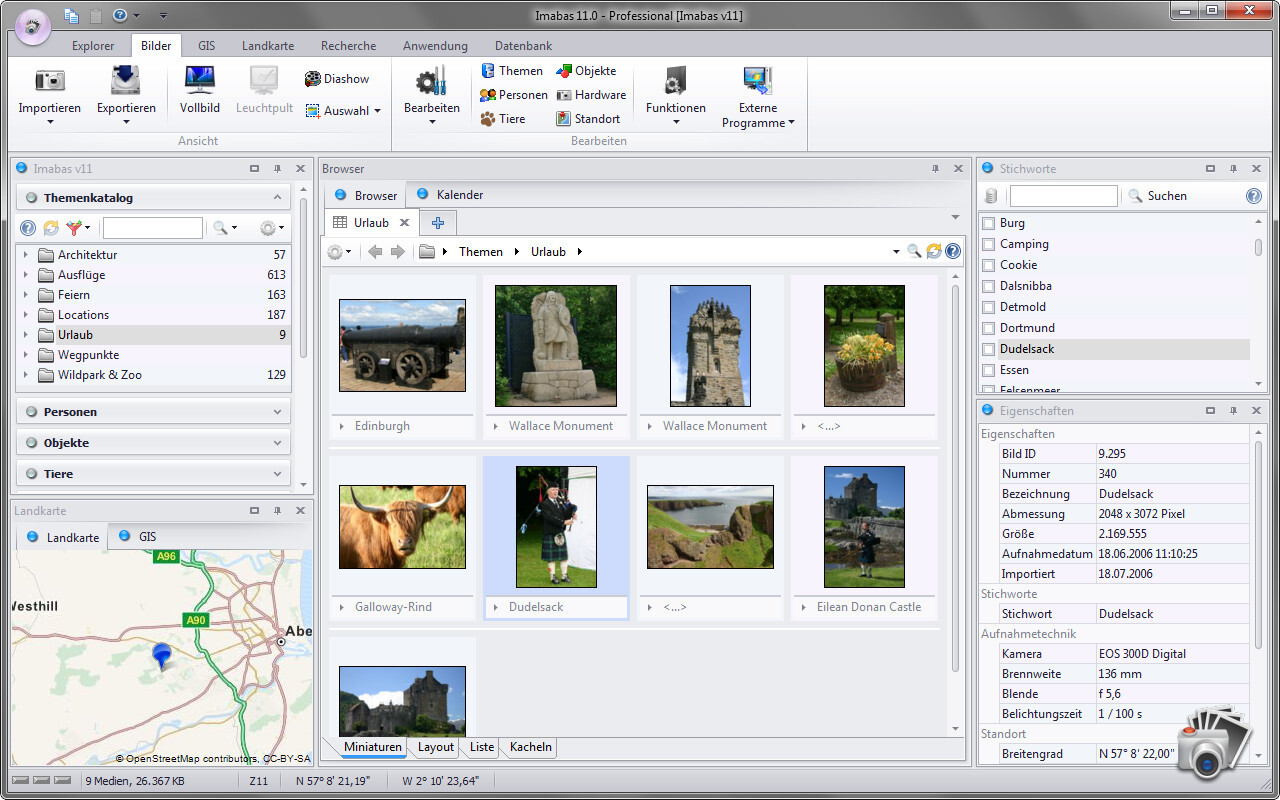Screen dimensions: 1280x800
Task: Navigate forward in the browser path bar
Action: point(398,252)
